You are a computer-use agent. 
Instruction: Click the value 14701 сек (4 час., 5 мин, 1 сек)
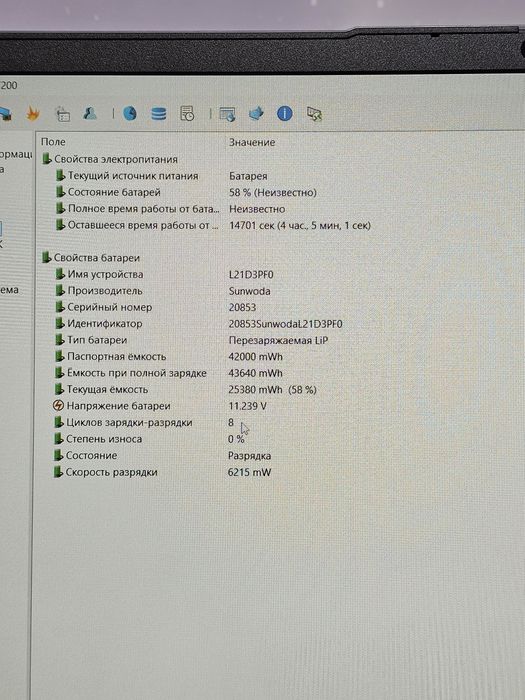[300, 225]
